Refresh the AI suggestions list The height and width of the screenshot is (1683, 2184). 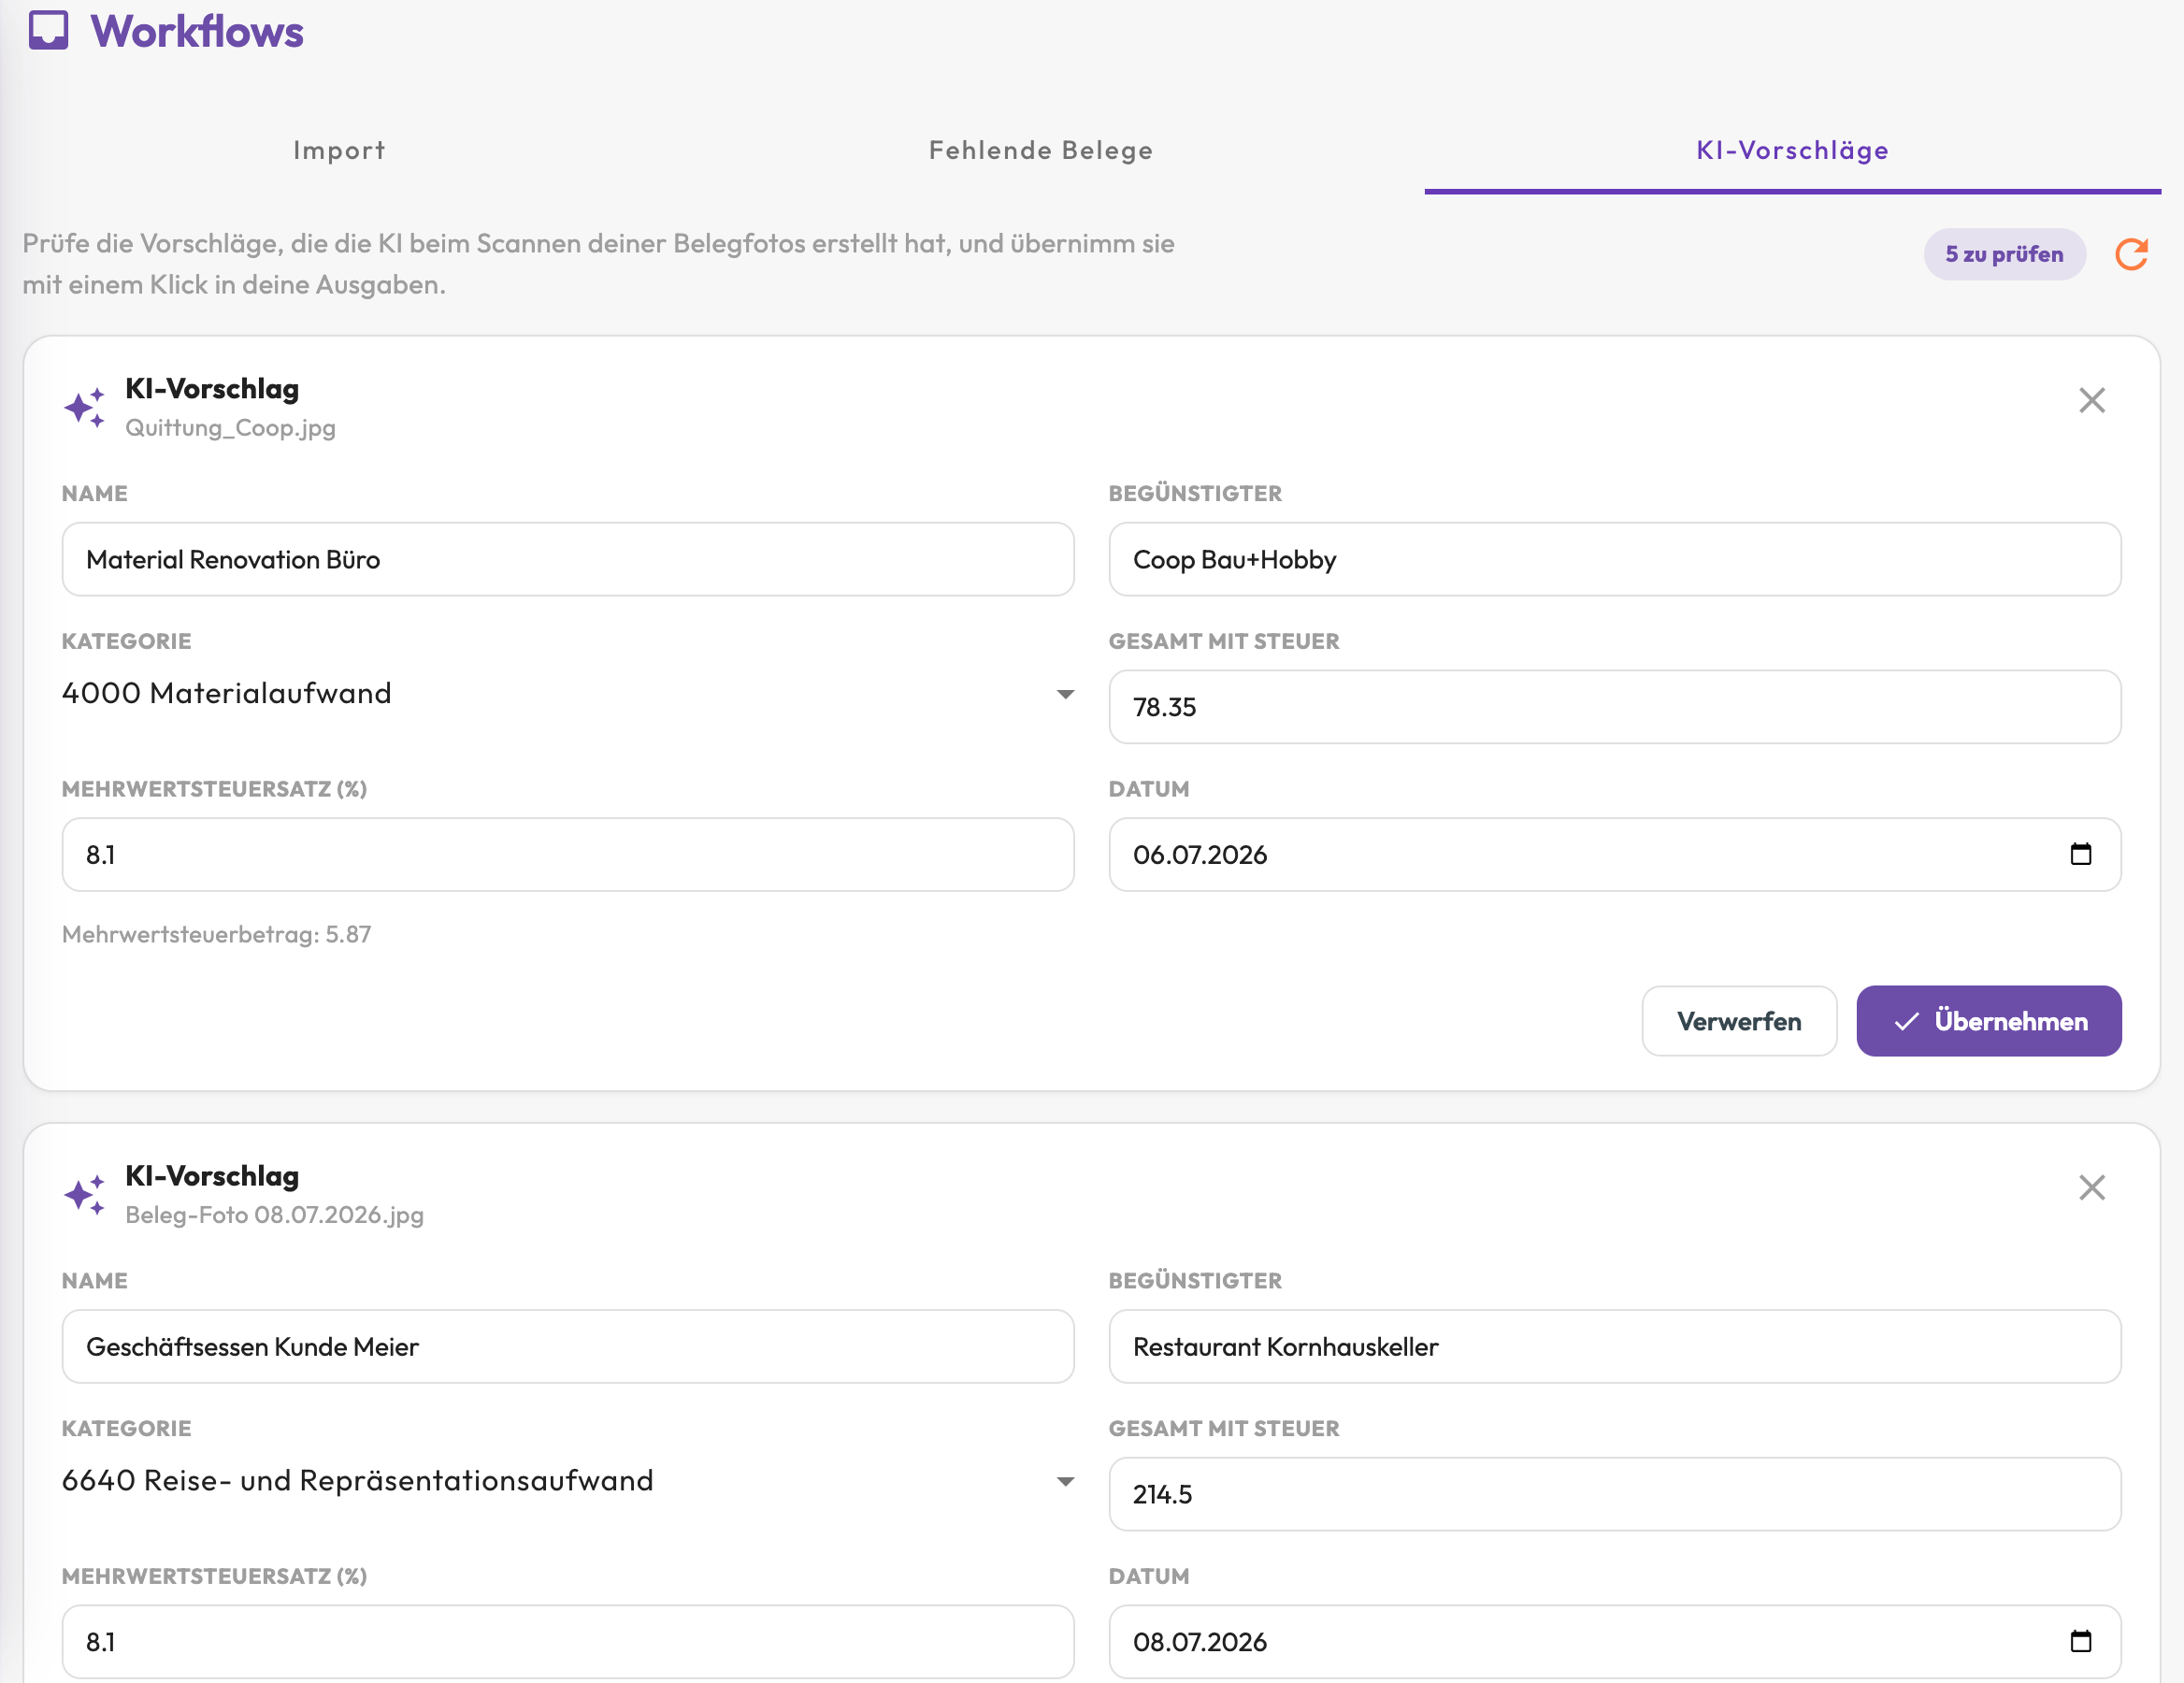(2131, 254)
